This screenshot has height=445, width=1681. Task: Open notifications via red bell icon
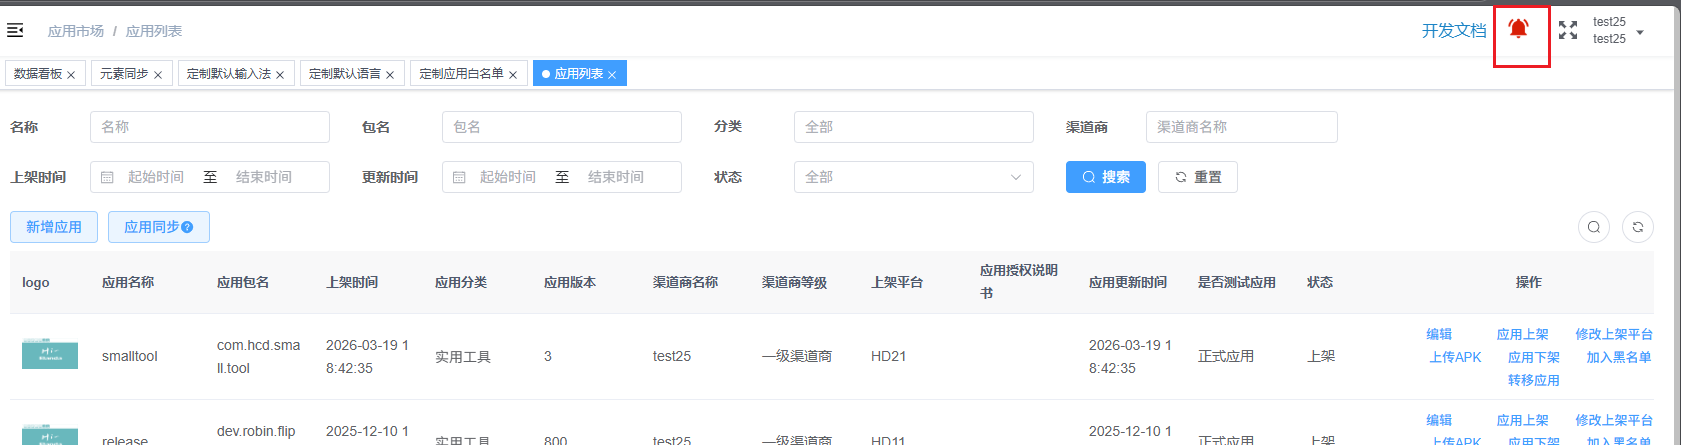click(1518, 29)
